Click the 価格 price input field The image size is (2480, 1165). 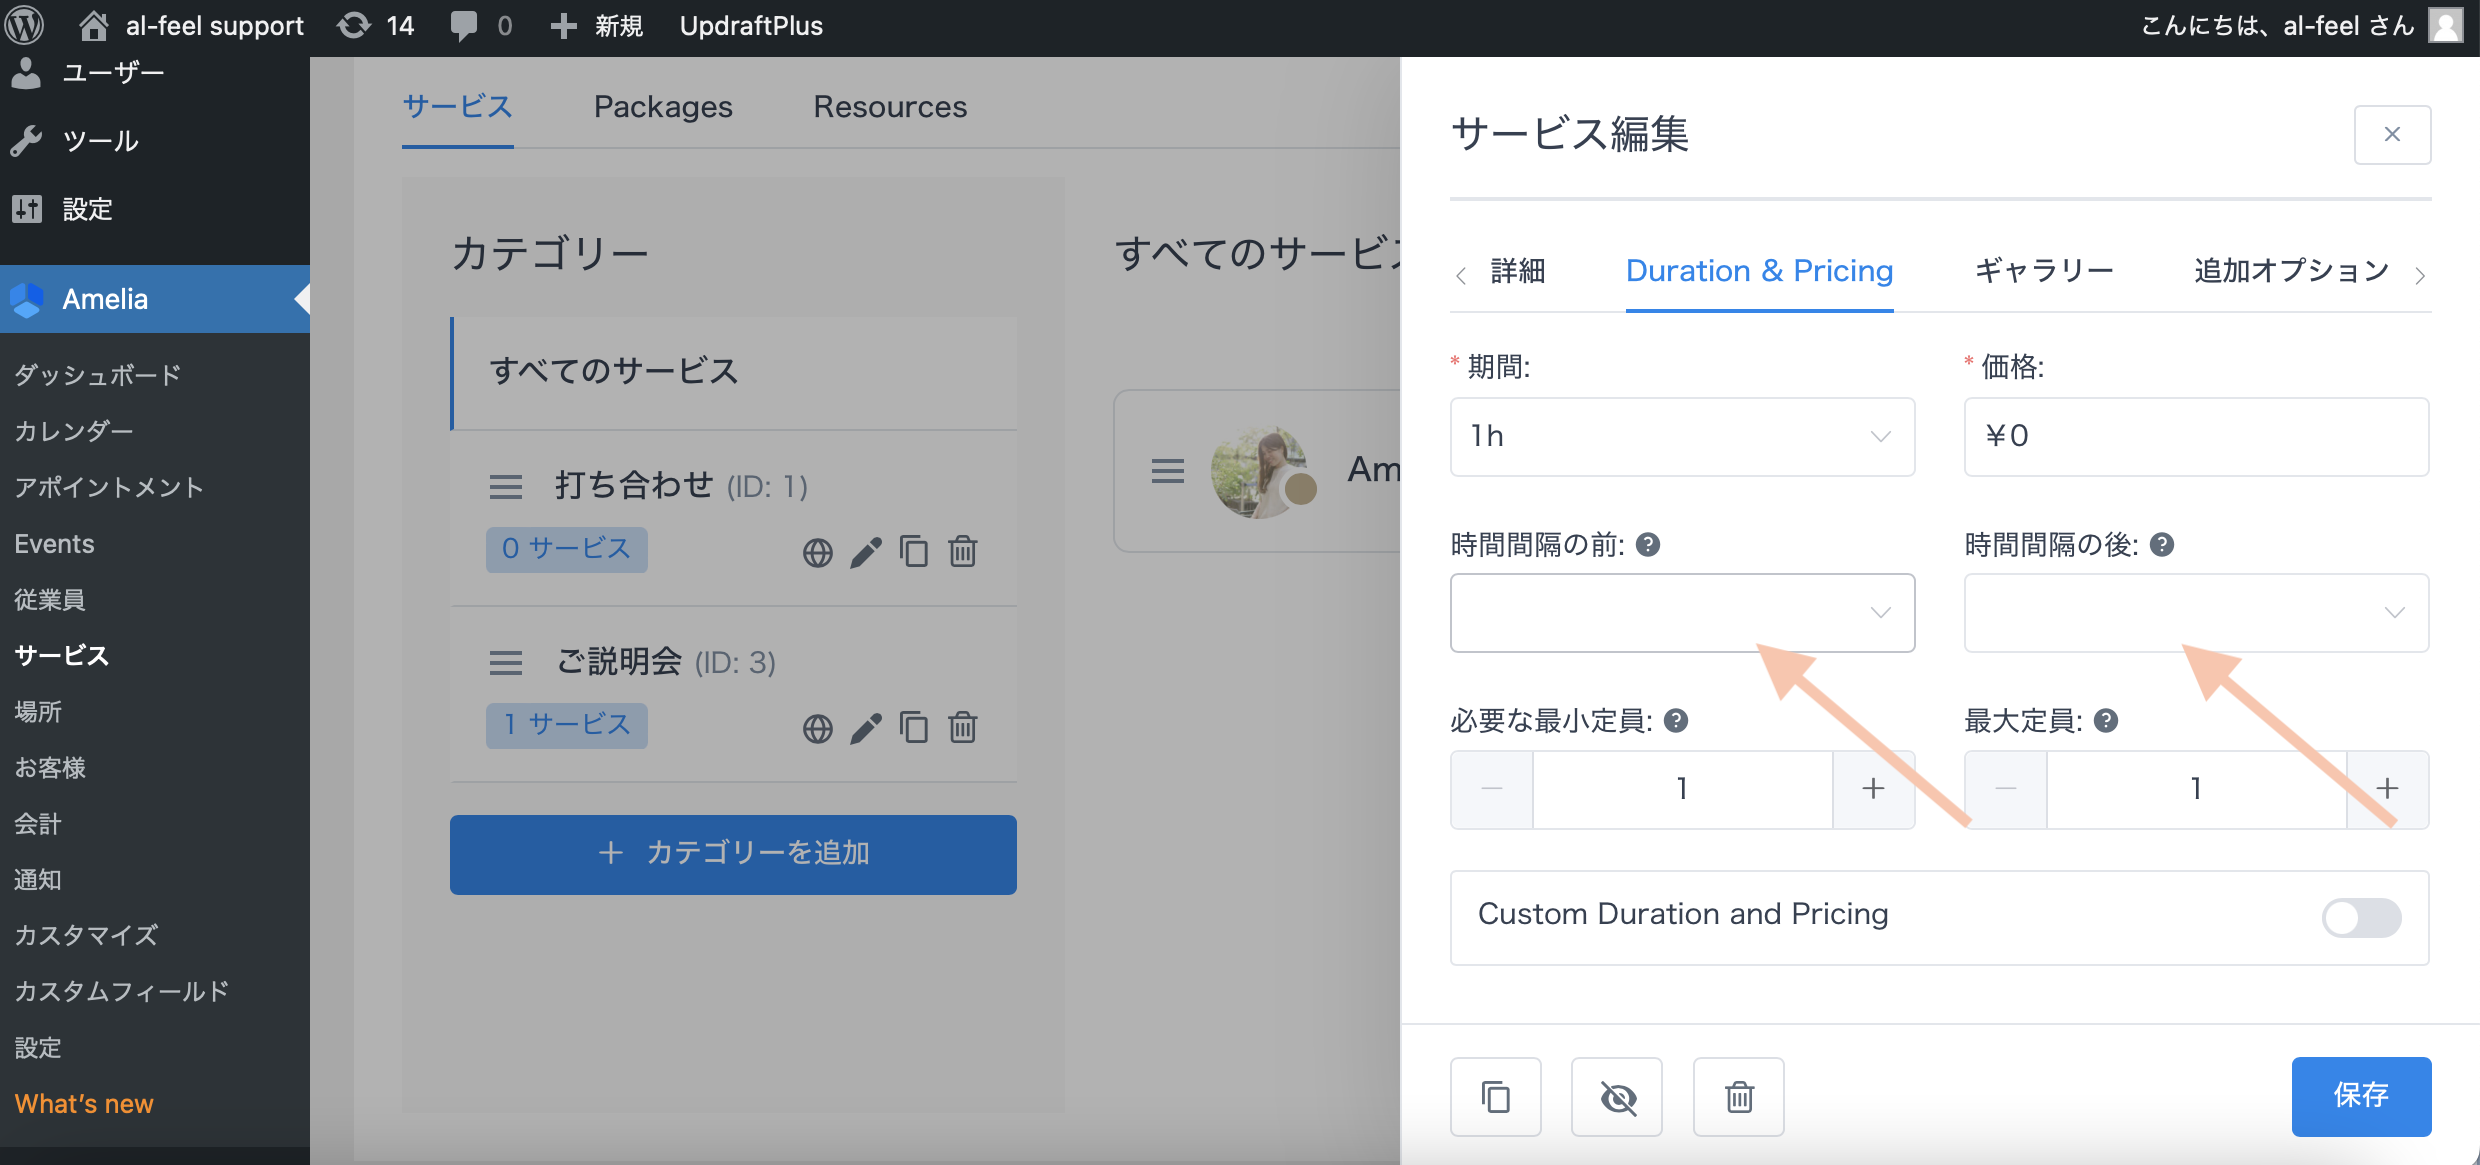[x=2196, y=437]
